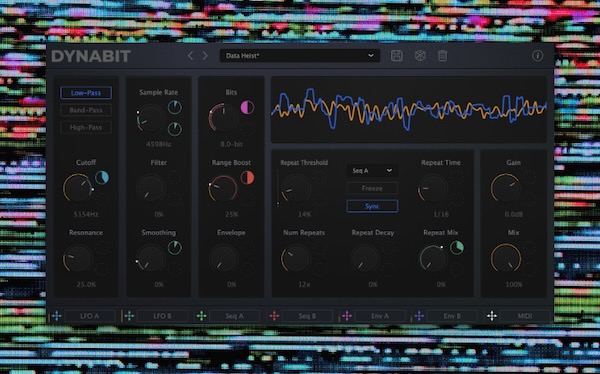
Task: Click the green modulation dial beside Repeat Mix
Action: [457, 247]
